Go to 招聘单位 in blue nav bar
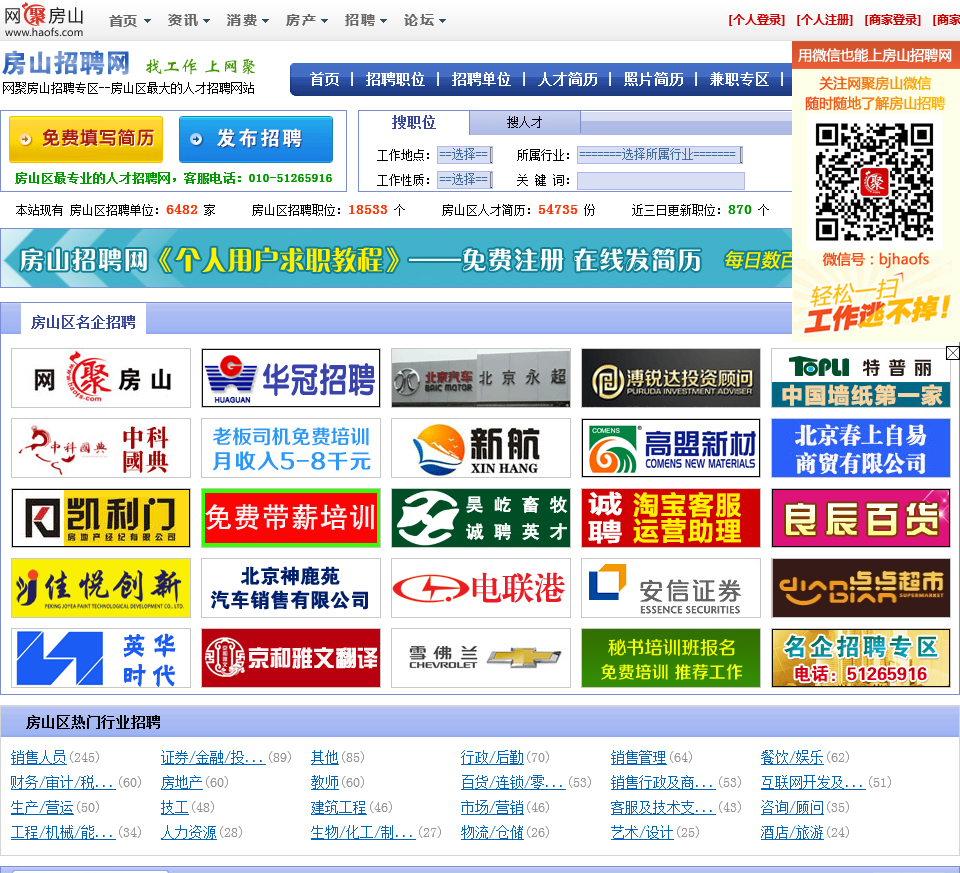The height and width of the screenshot is (873, 960). point(481,80)
